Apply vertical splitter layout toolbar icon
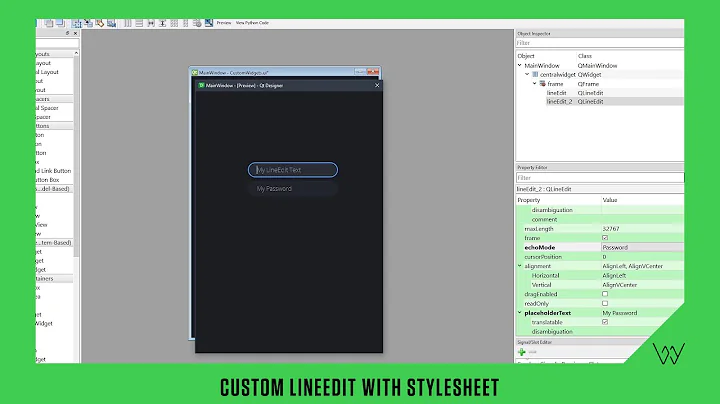The height and width of the screenshot is (404, 720). click(163, 23)
